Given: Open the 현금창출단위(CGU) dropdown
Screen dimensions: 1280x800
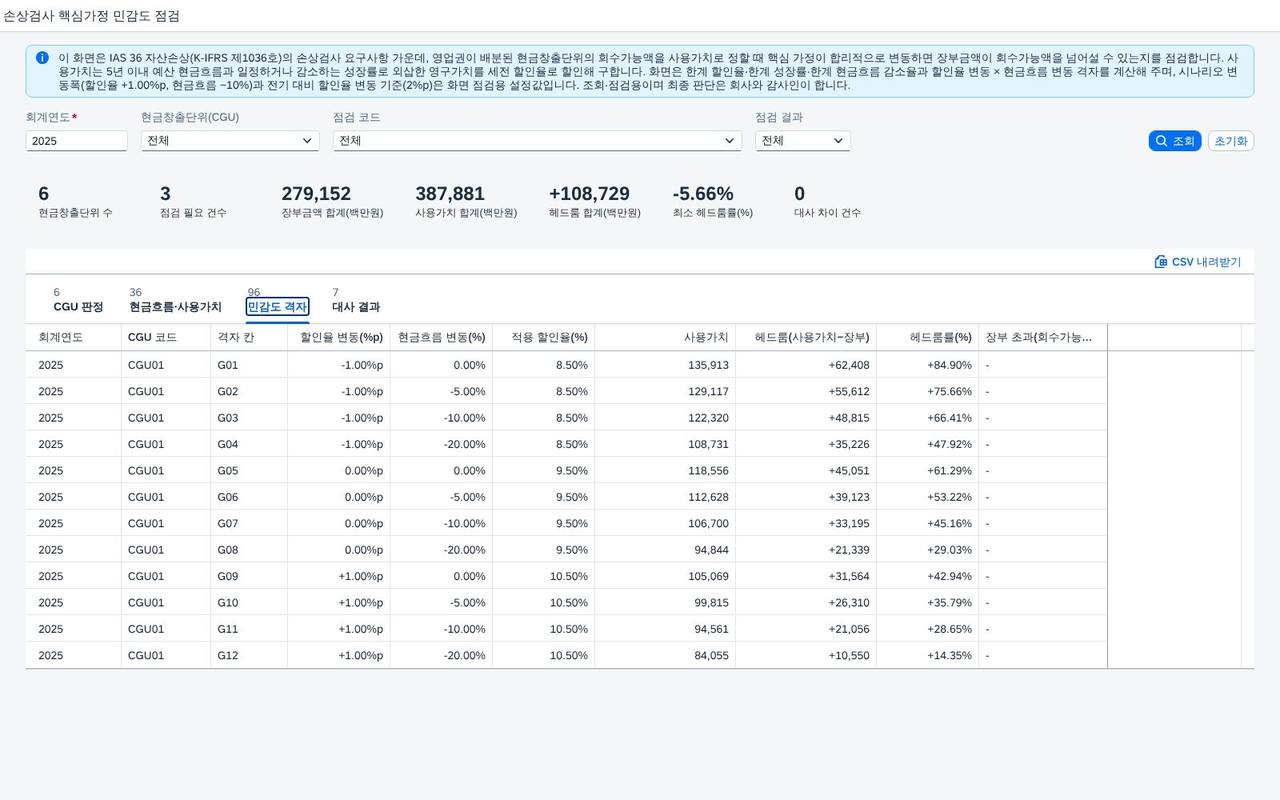Looking at the screenshot, I should pyautogui.click(x=230, y=141).
